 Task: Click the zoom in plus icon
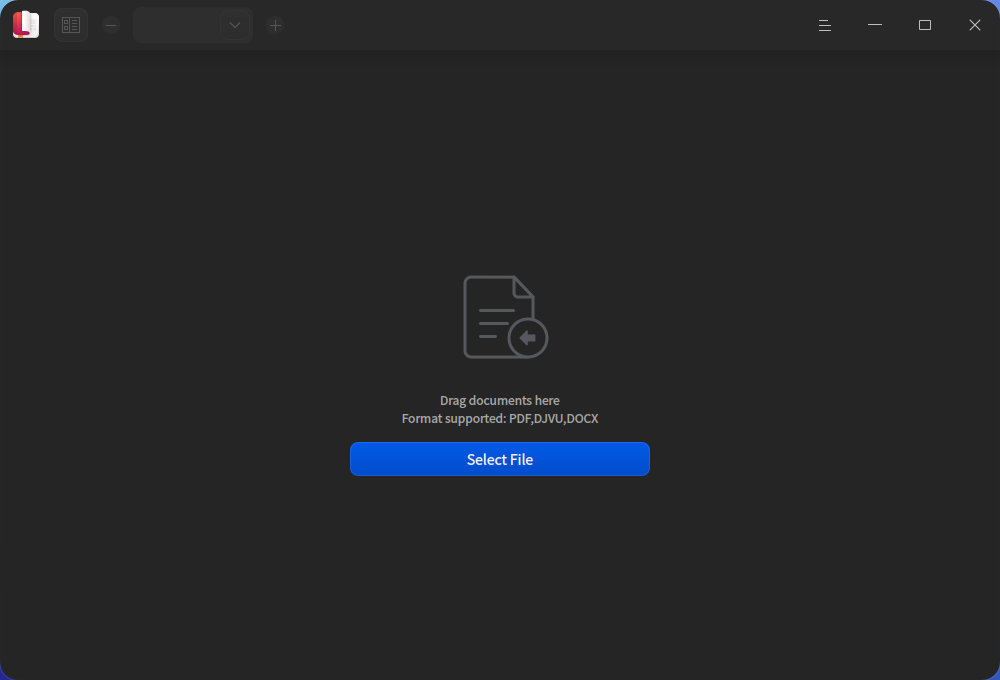(x=276, y=26)
